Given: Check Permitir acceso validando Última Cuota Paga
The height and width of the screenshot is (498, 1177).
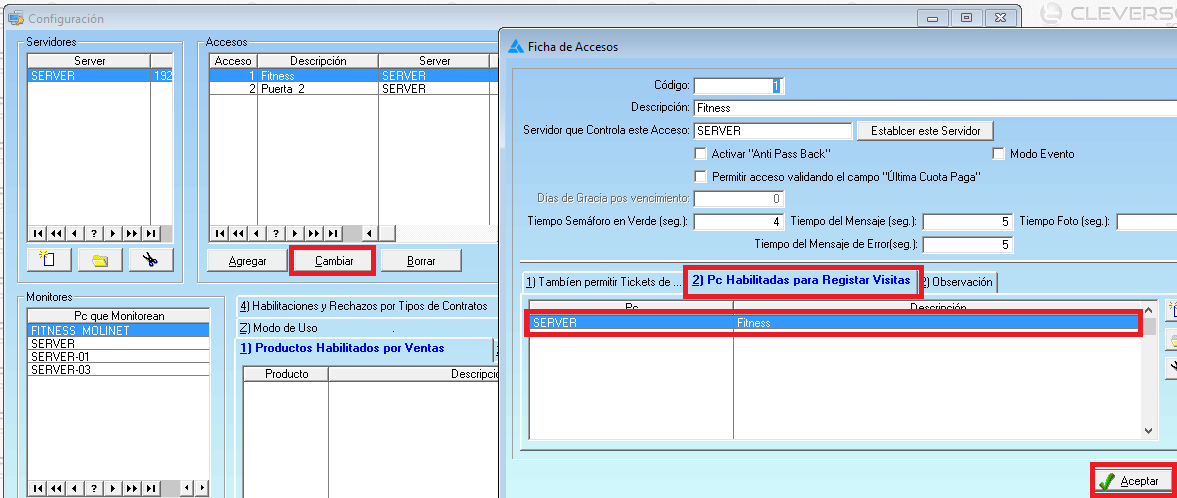Looking at the screenshot, I should [701, 176].
